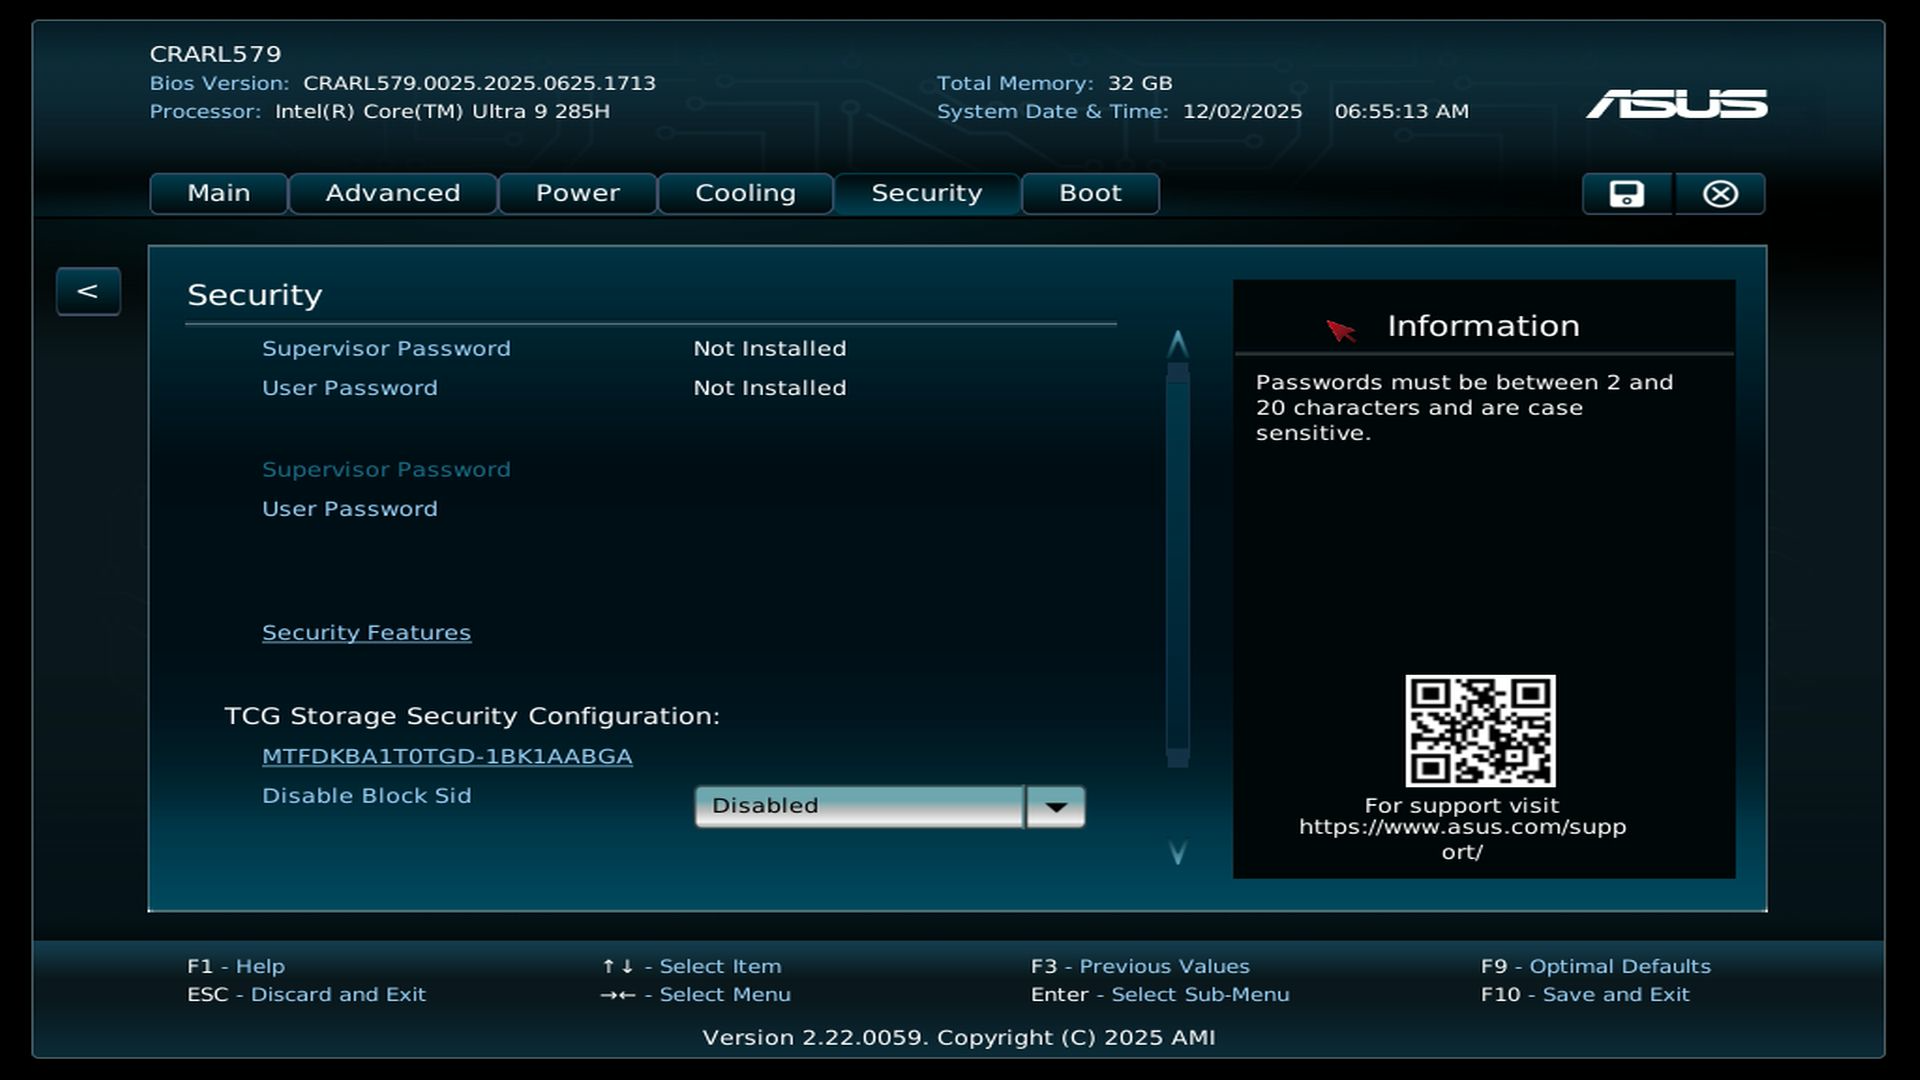Click the Disable Block Sid label

[x=366, y=796]
